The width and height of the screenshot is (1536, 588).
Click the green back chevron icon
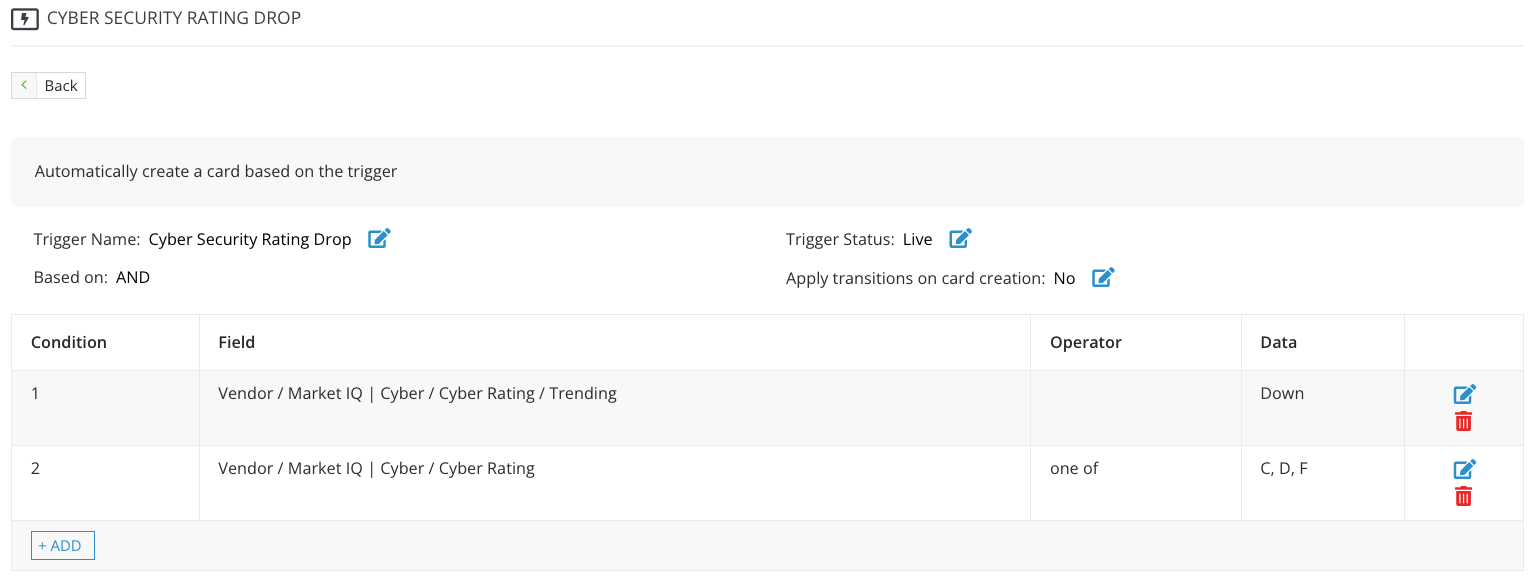tap(24, 84)
